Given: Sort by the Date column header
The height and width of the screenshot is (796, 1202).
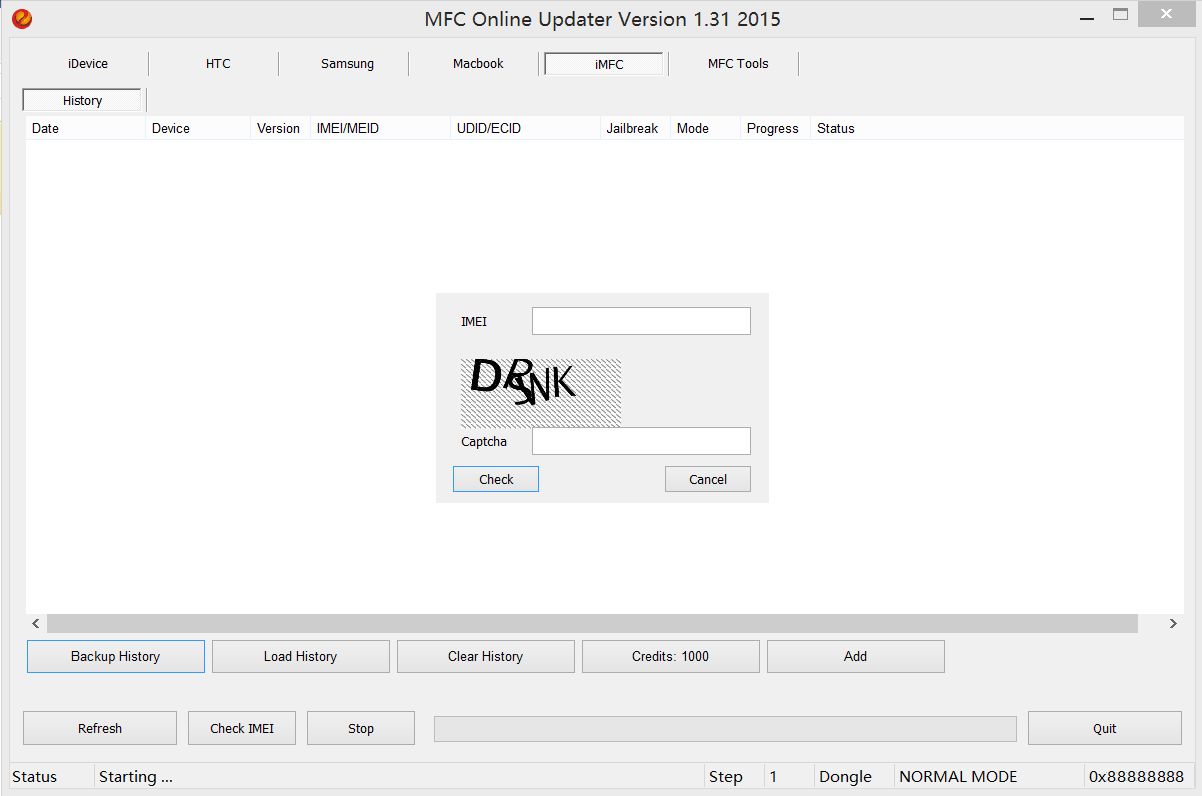Looking at the screenshot, I should pyautogui.click(x=46, y=128).
